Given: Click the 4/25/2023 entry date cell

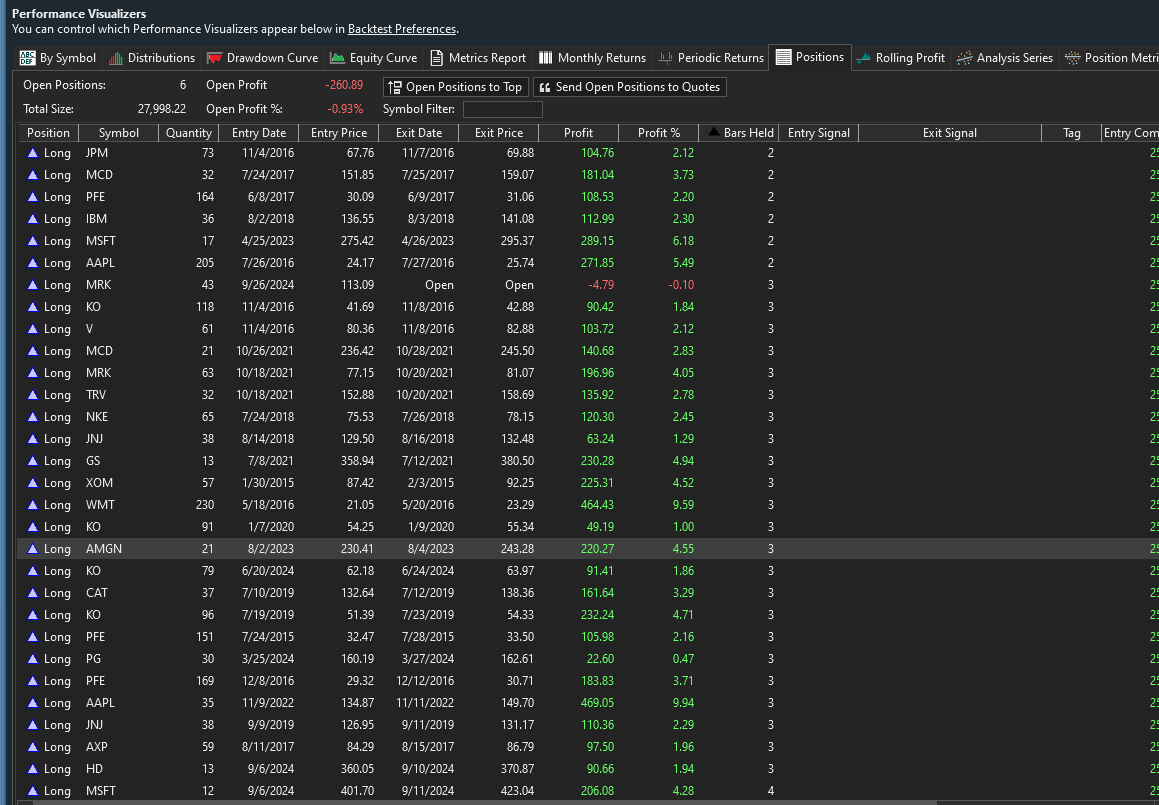Looking at the screenshot, I should (267, 241).
